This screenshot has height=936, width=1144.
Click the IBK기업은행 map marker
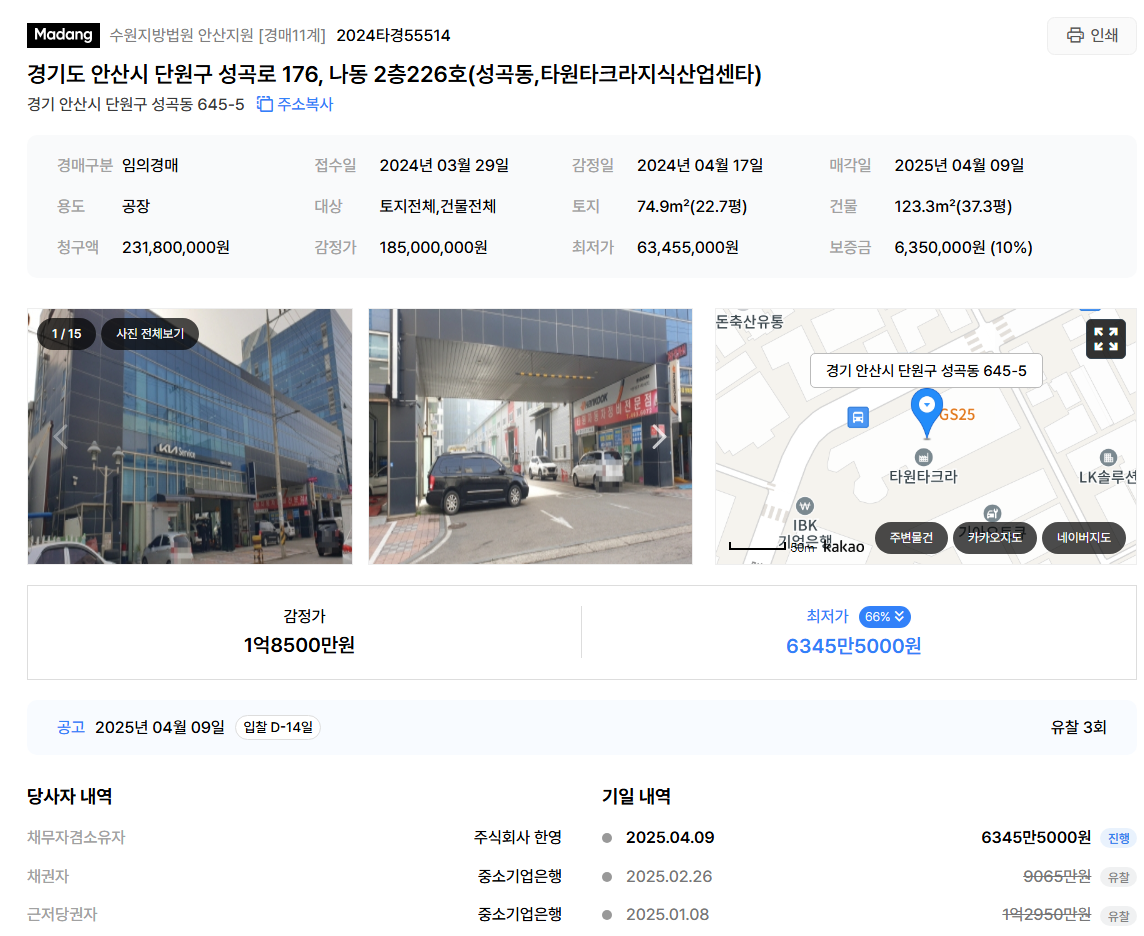(x=805, y=506)
